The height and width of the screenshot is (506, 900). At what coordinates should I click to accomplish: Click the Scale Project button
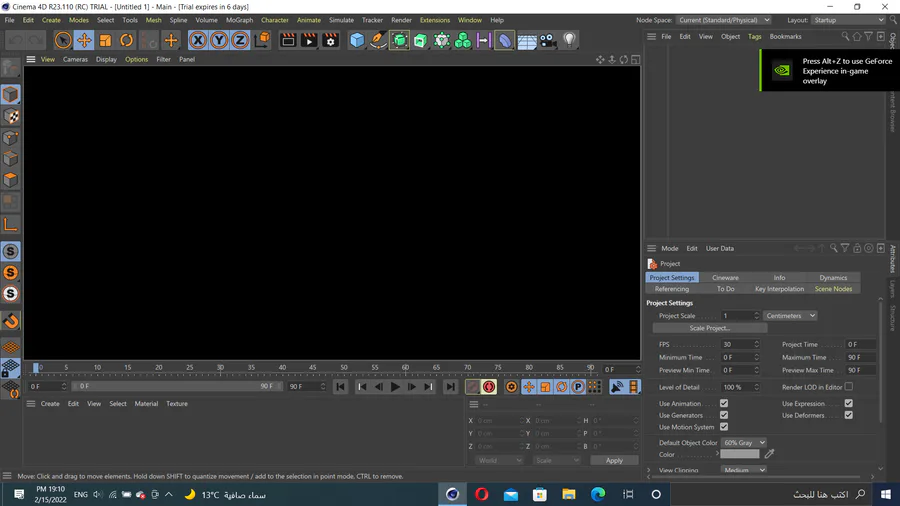[709, 328]
